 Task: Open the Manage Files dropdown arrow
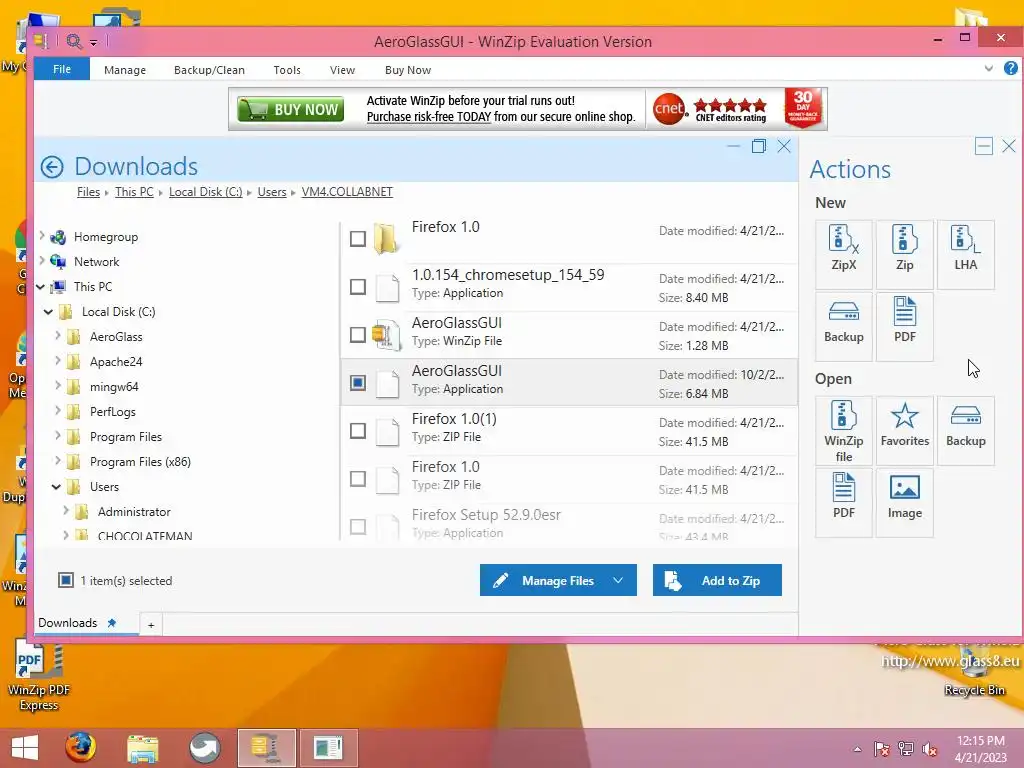618,580
